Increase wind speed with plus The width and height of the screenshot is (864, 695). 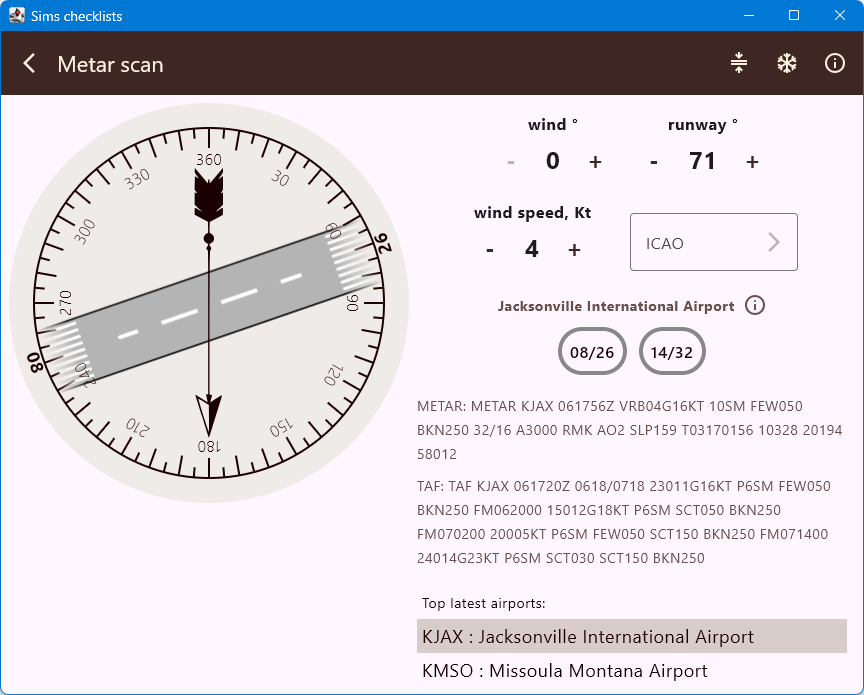[574, 250]
